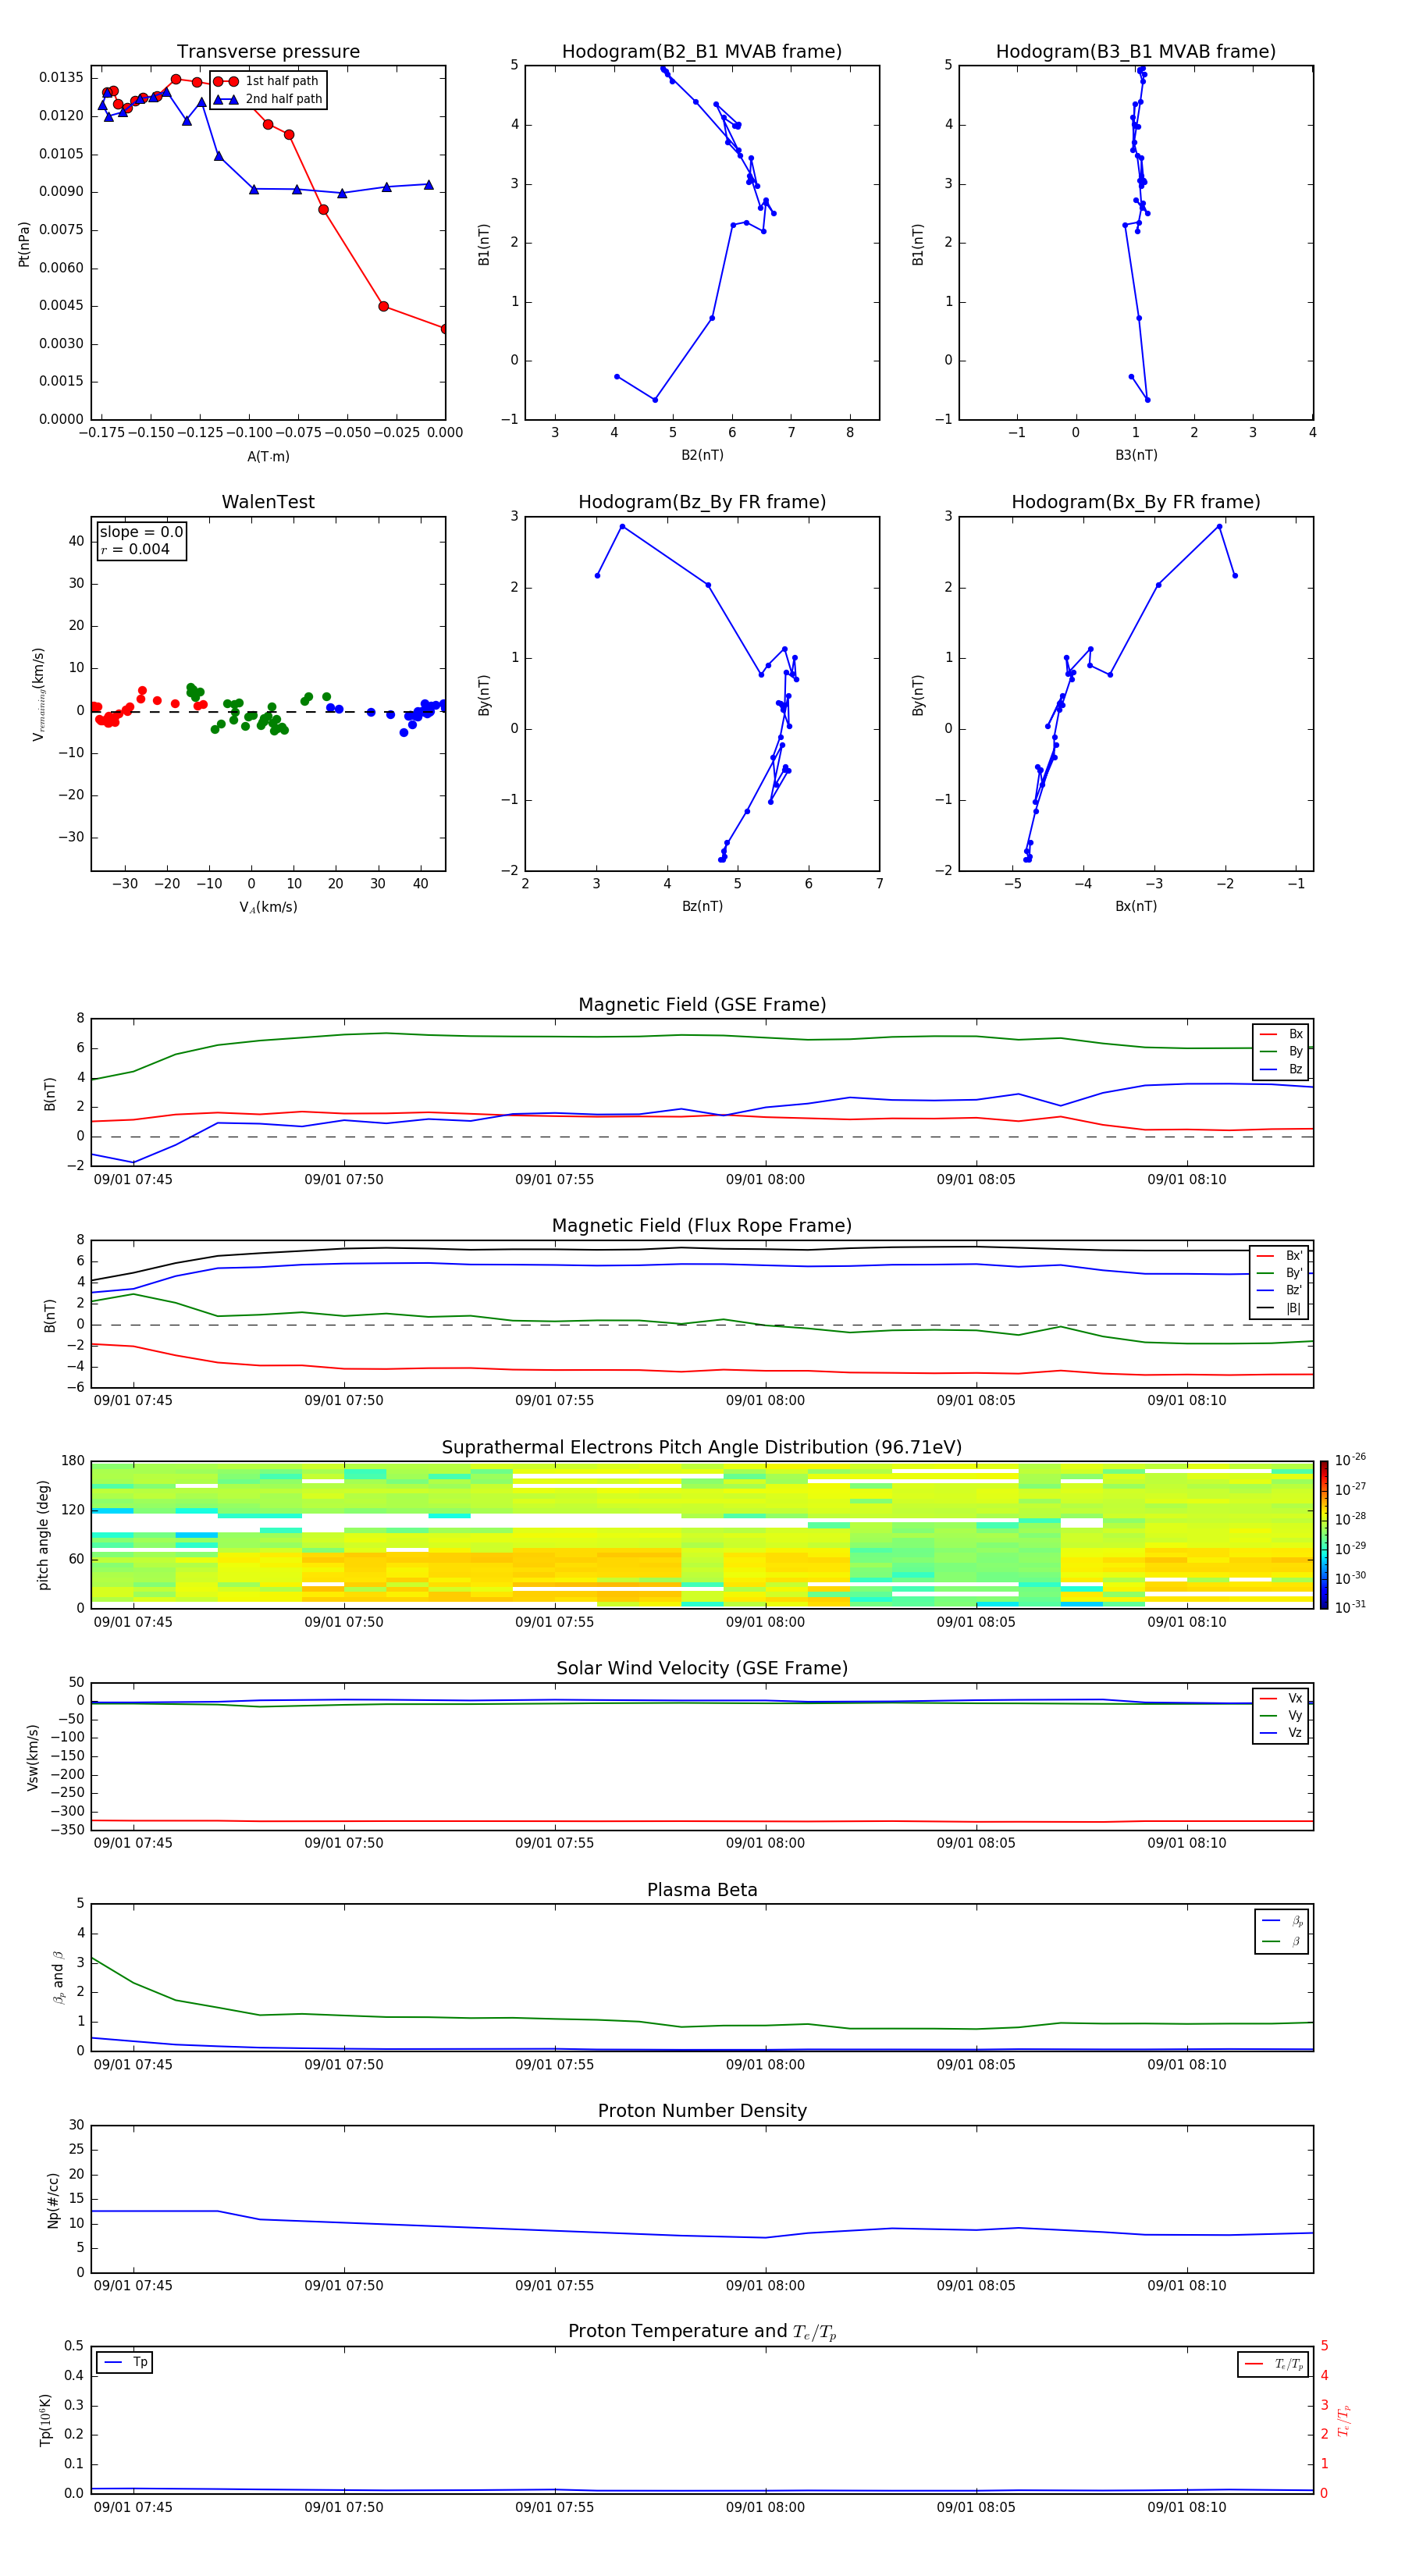The width and height of the screenshot is (1405, 2576).
Task: Click the 'Hodogram(B2_B1 MVAB frame)' title
Action: point(702,52)
